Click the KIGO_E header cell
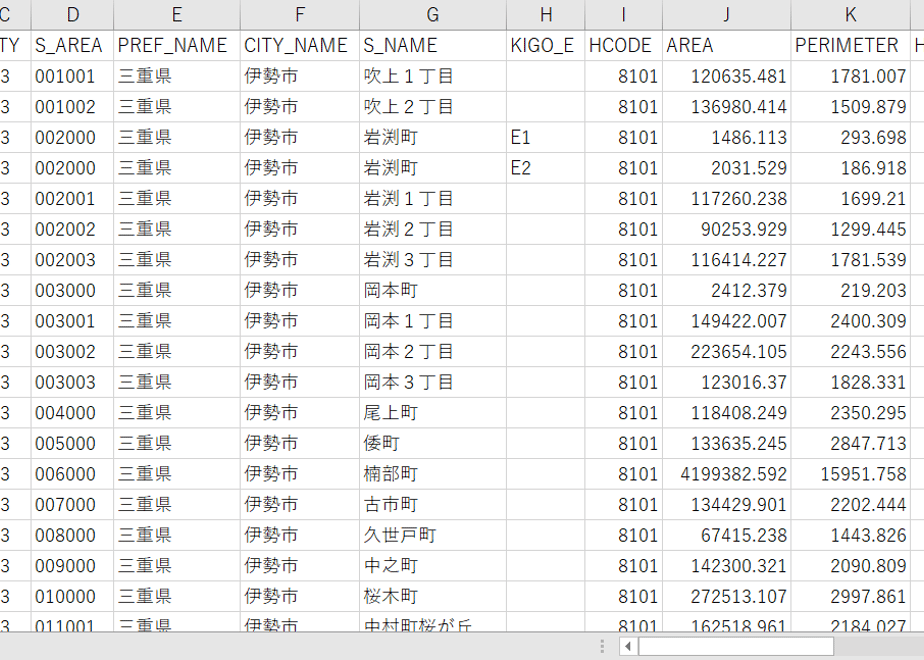Screen dimensions: 924x660 pyautogui.click(x=546, y=45)
